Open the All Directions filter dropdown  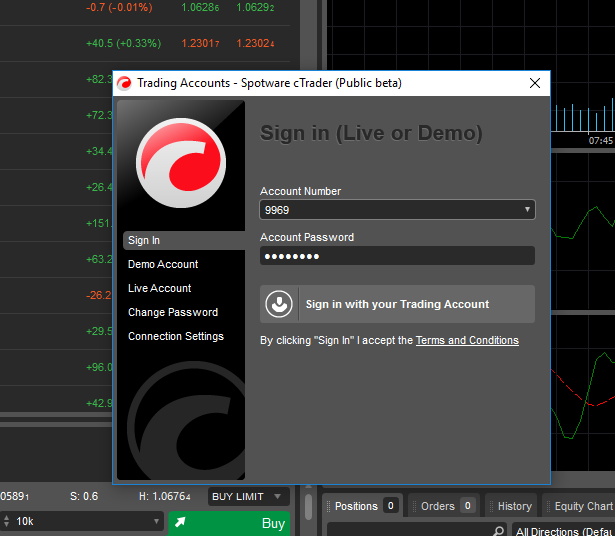click(564, 530)
